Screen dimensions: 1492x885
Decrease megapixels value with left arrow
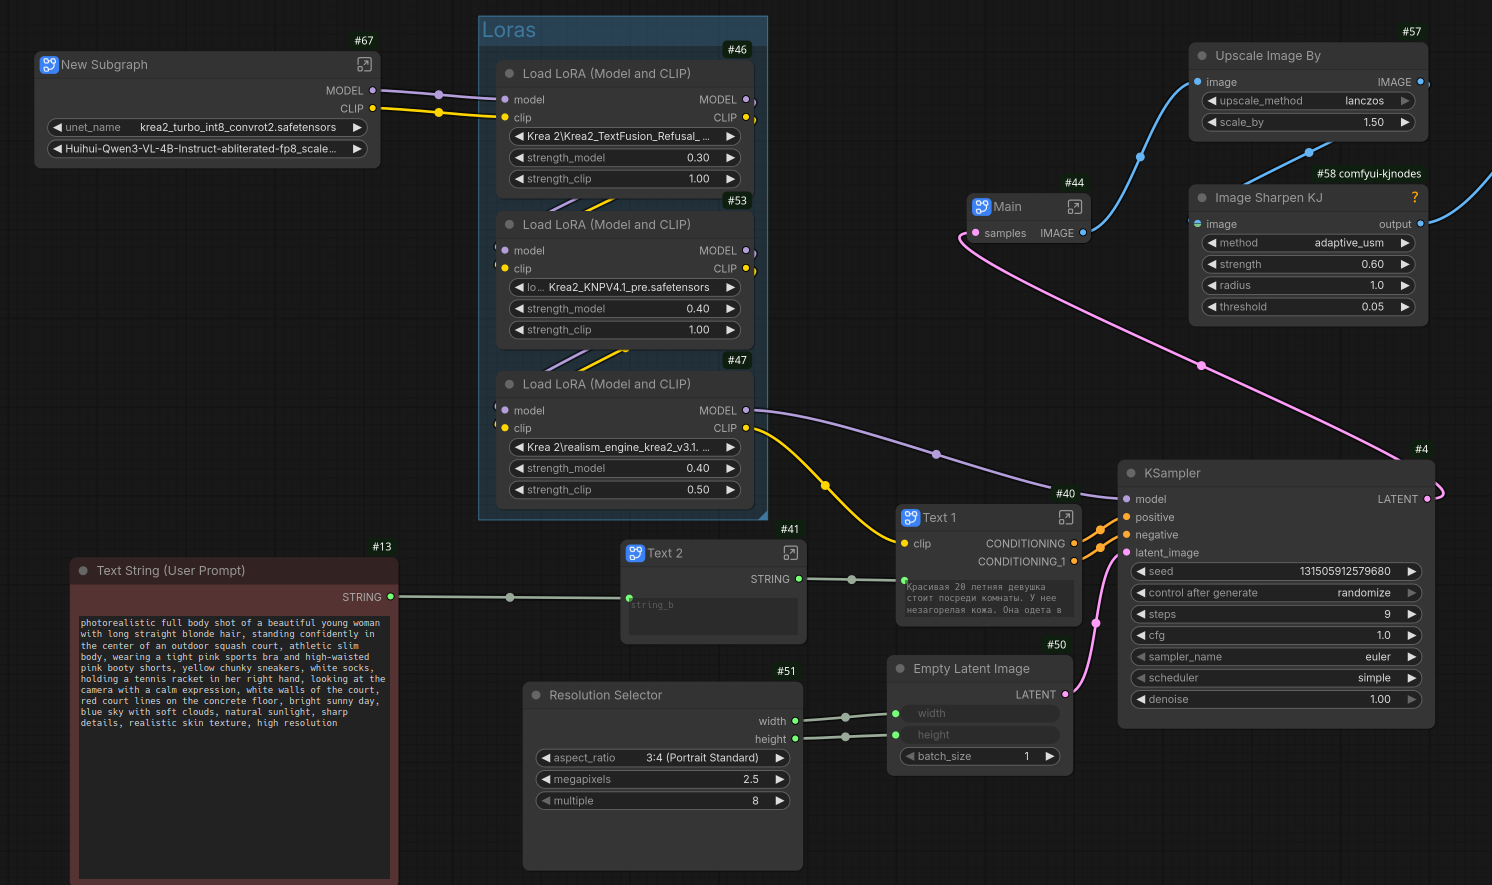click(x=546, y=780)
